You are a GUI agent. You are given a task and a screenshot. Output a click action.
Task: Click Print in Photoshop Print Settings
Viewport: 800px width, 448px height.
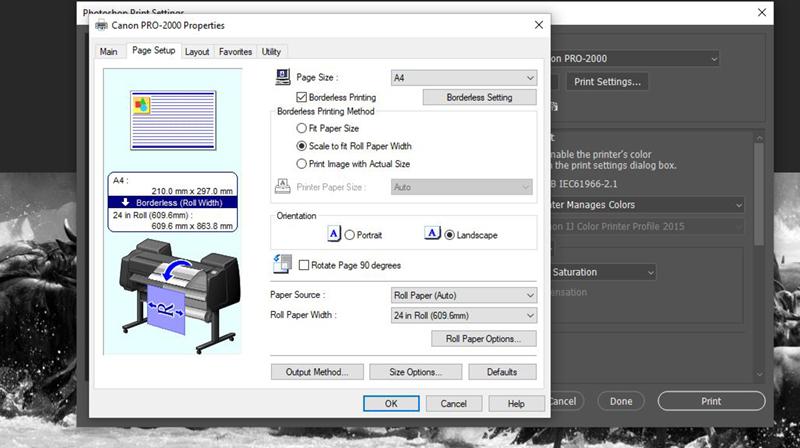click(711, 401)
